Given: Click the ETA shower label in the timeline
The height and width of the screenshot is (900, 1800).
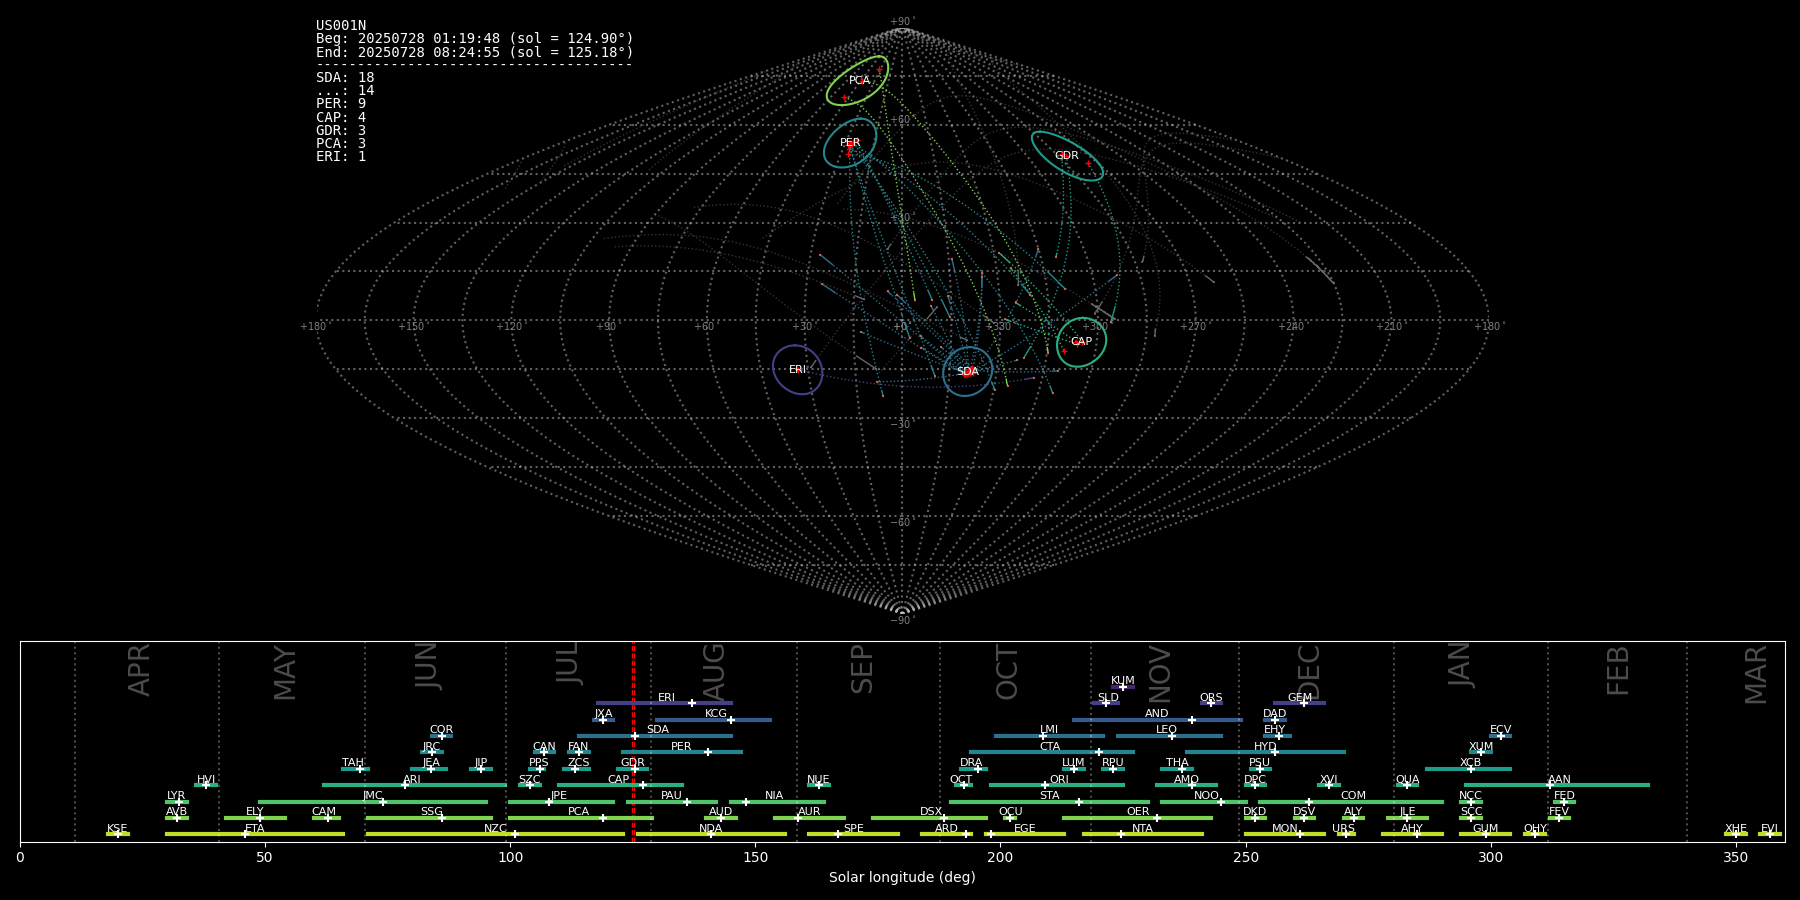Looking at the screenshot, I should [255, 828].
